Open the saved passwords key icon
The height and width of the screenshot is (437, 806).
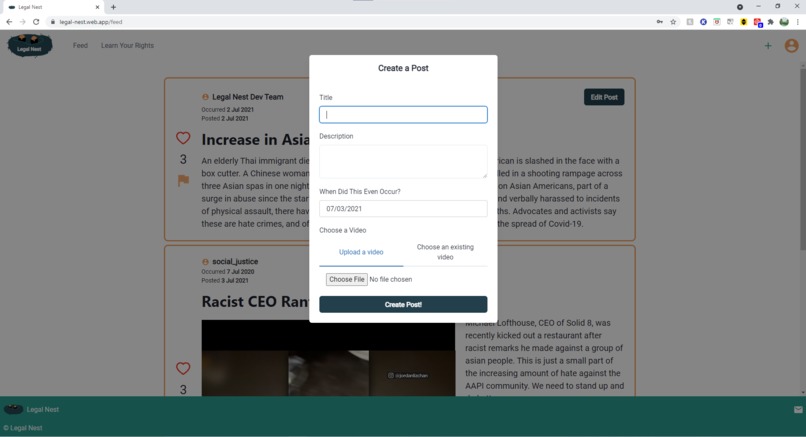pos(660,22)
